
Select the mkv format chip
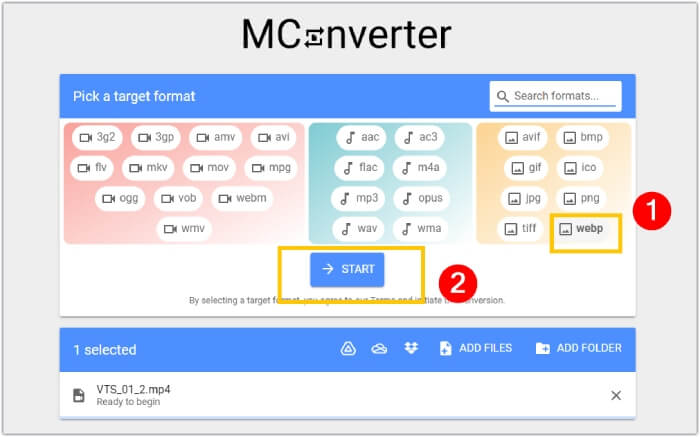tap(148, 168)
